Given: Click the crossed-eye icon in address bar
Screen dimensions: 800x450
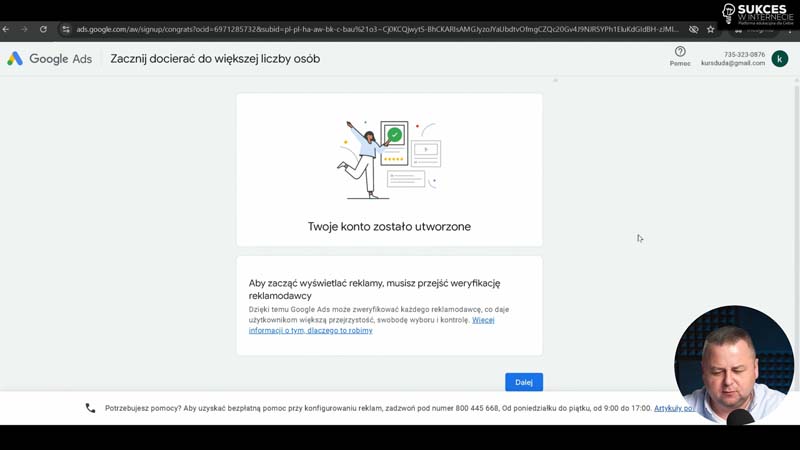Looking at the screenshot, I should (693, 29).
